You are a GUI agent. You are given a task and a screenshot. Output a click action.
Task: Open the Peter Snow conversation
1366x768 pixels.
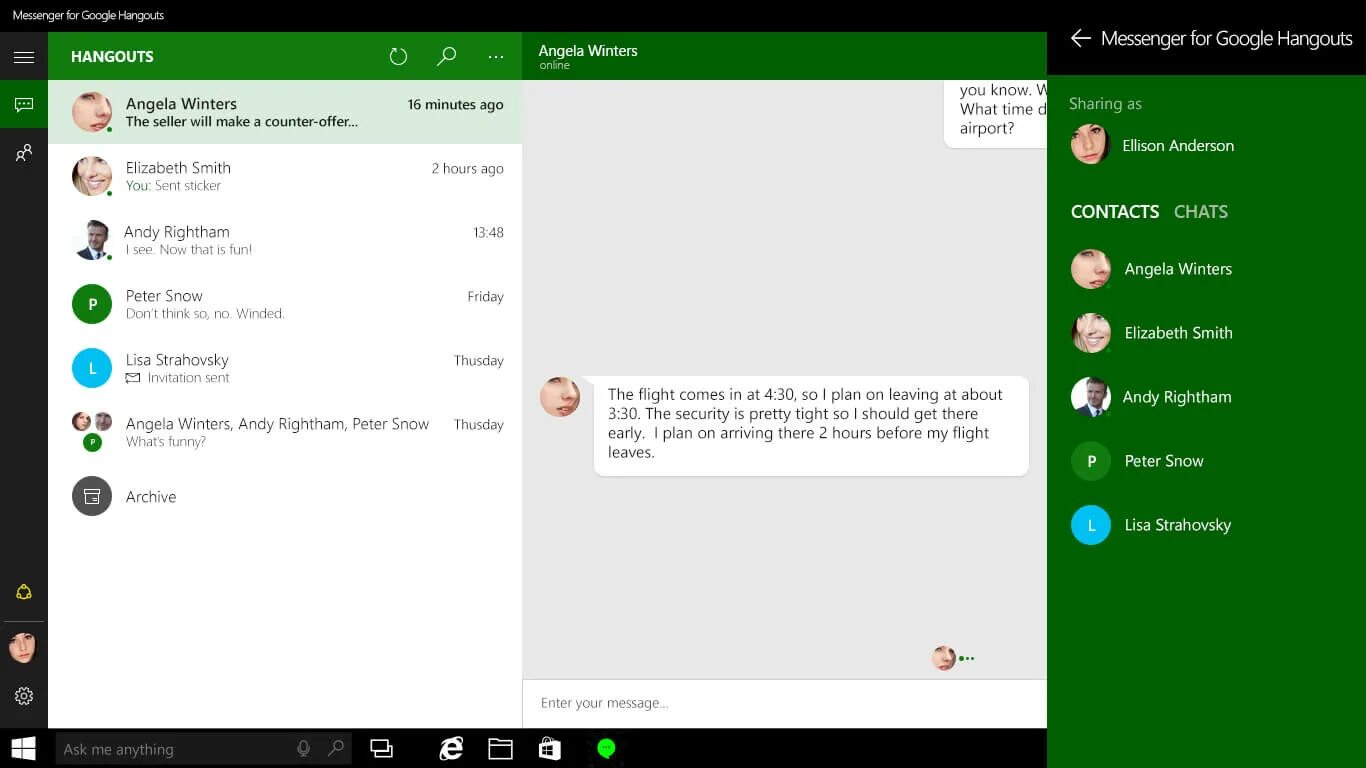[285, 304]
